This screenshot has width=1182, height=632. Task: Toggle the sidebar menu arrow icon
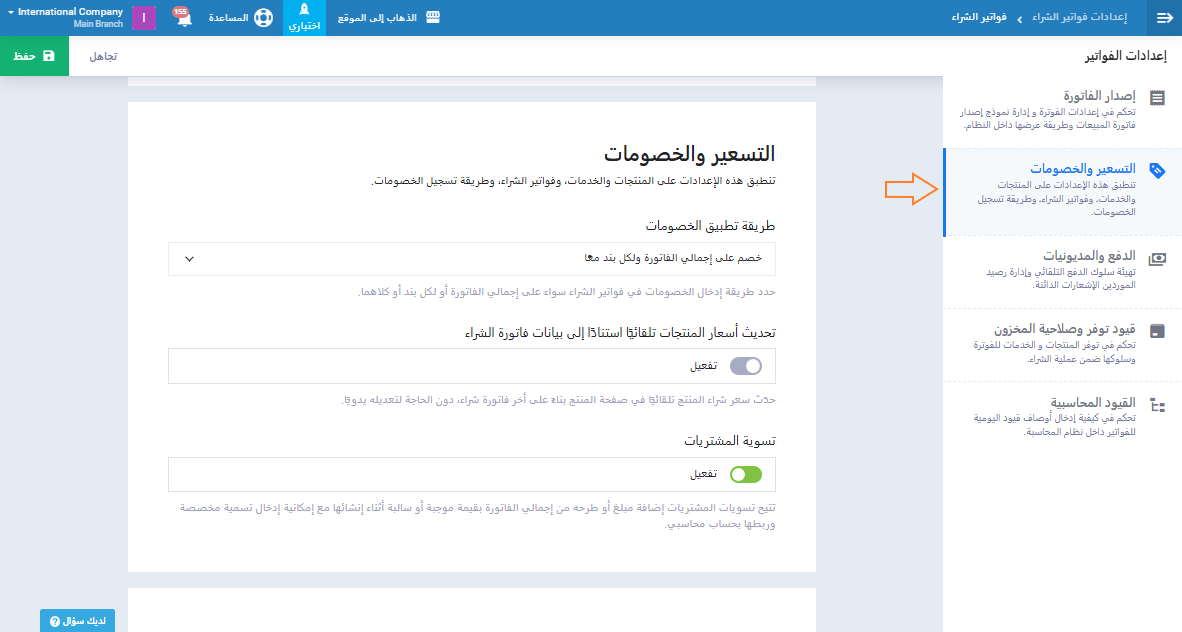point(1164,18)
